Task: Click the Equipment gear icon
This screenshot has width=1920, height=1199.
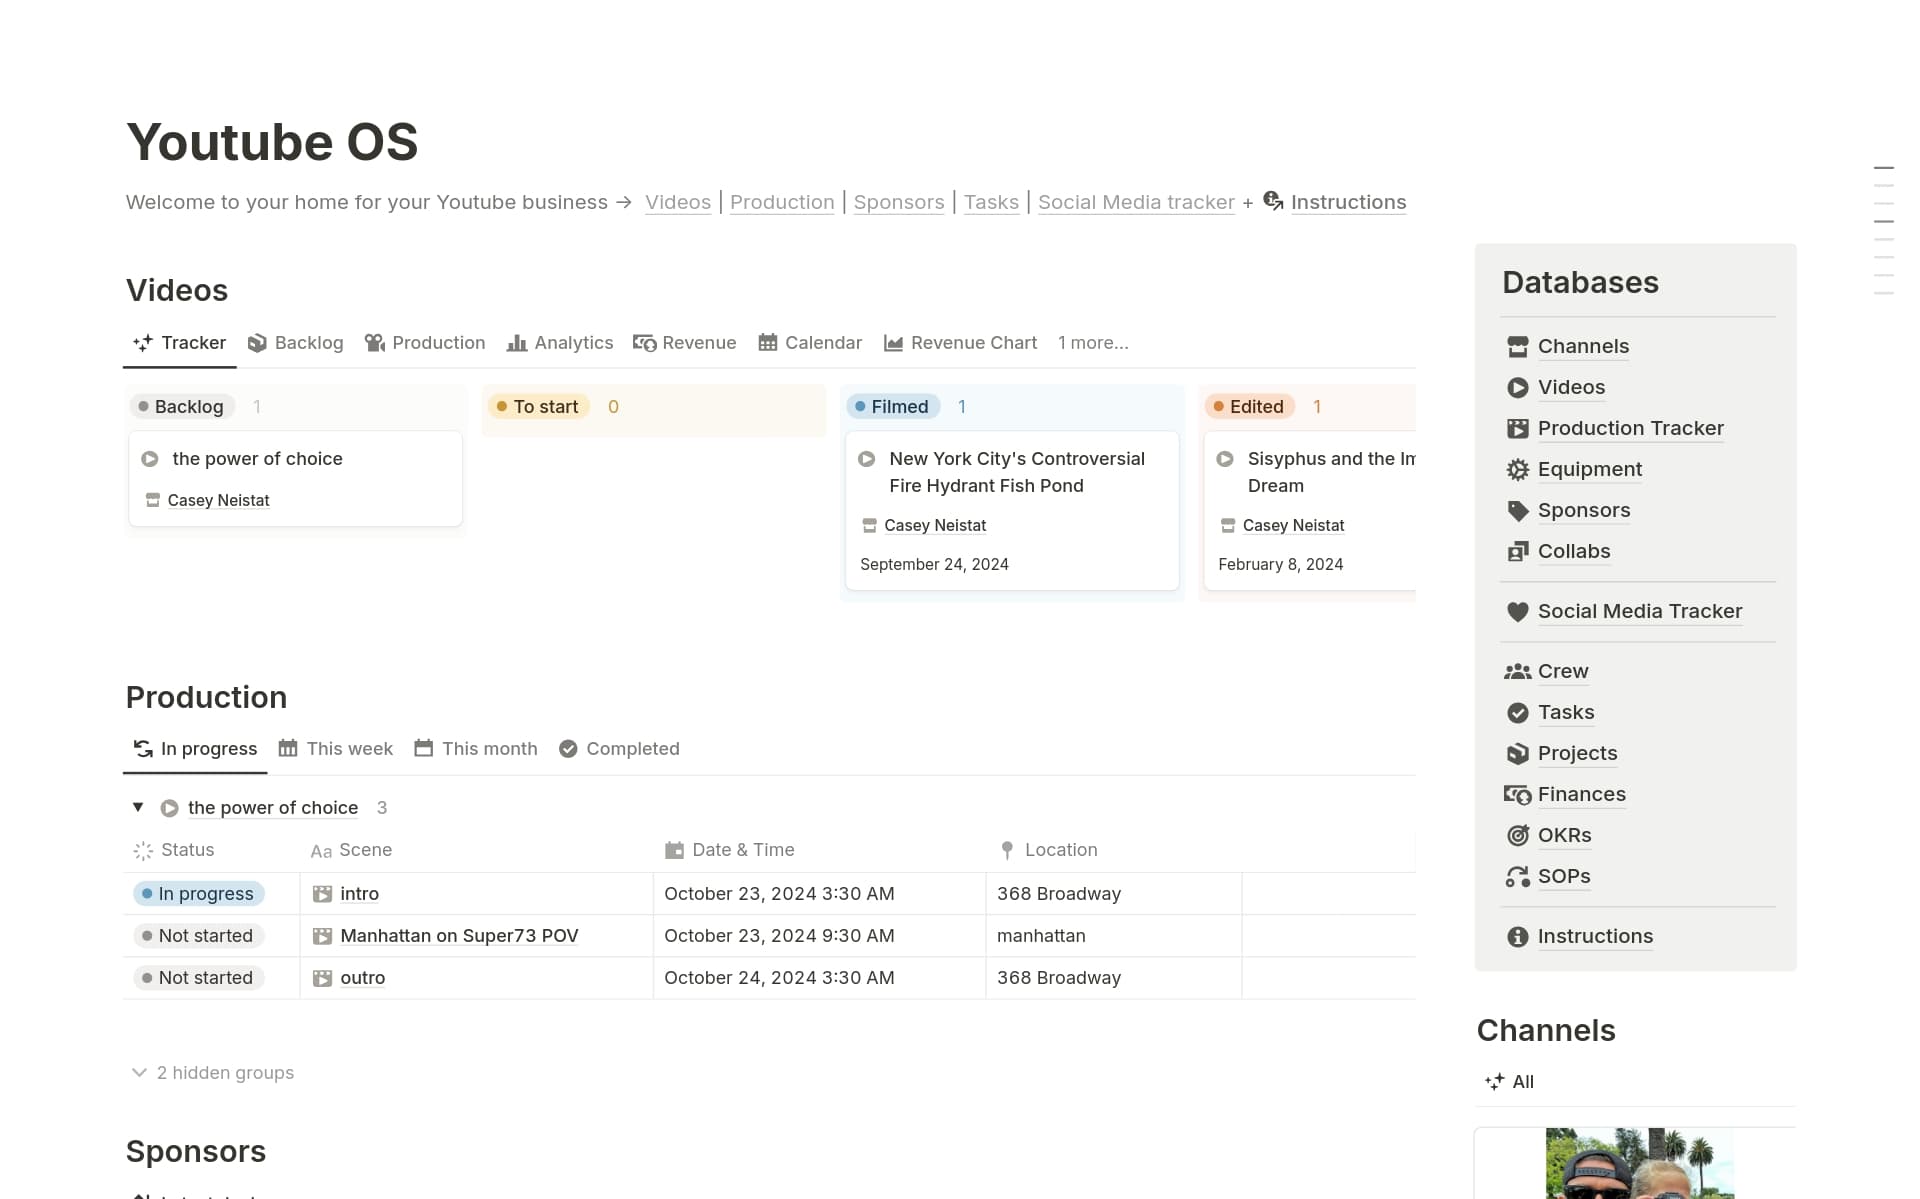Action: (1517, 469)
